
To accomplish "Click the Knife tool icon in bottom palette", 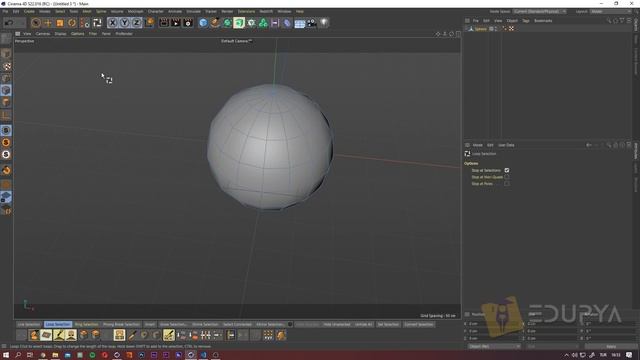I will (132, 336).
